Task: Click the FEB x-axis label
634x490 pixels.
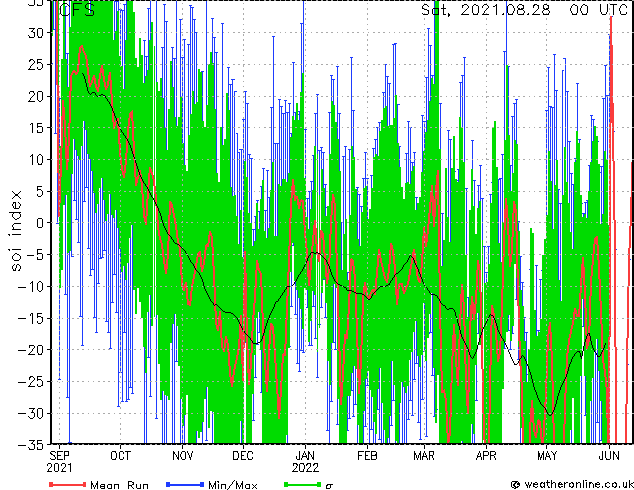Action: point(367,456)
